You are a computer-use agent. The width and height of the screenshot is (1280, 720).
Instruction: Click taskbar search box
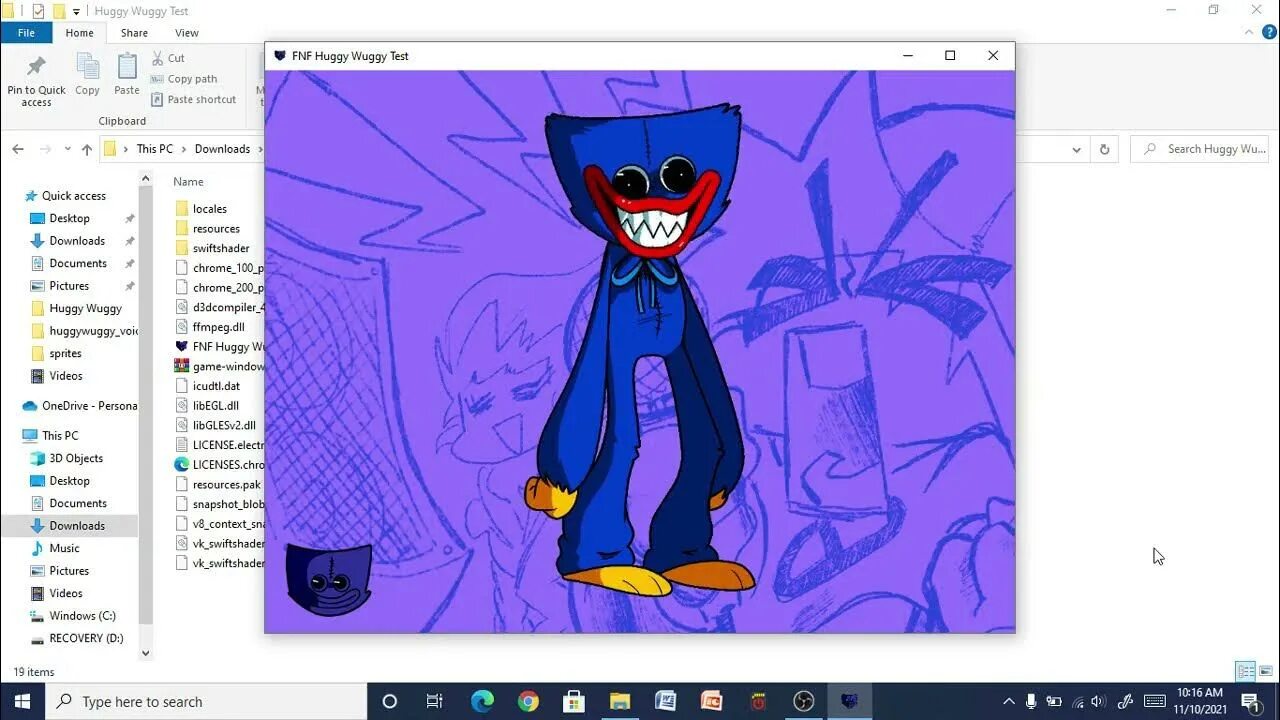(x=207, y=701)
